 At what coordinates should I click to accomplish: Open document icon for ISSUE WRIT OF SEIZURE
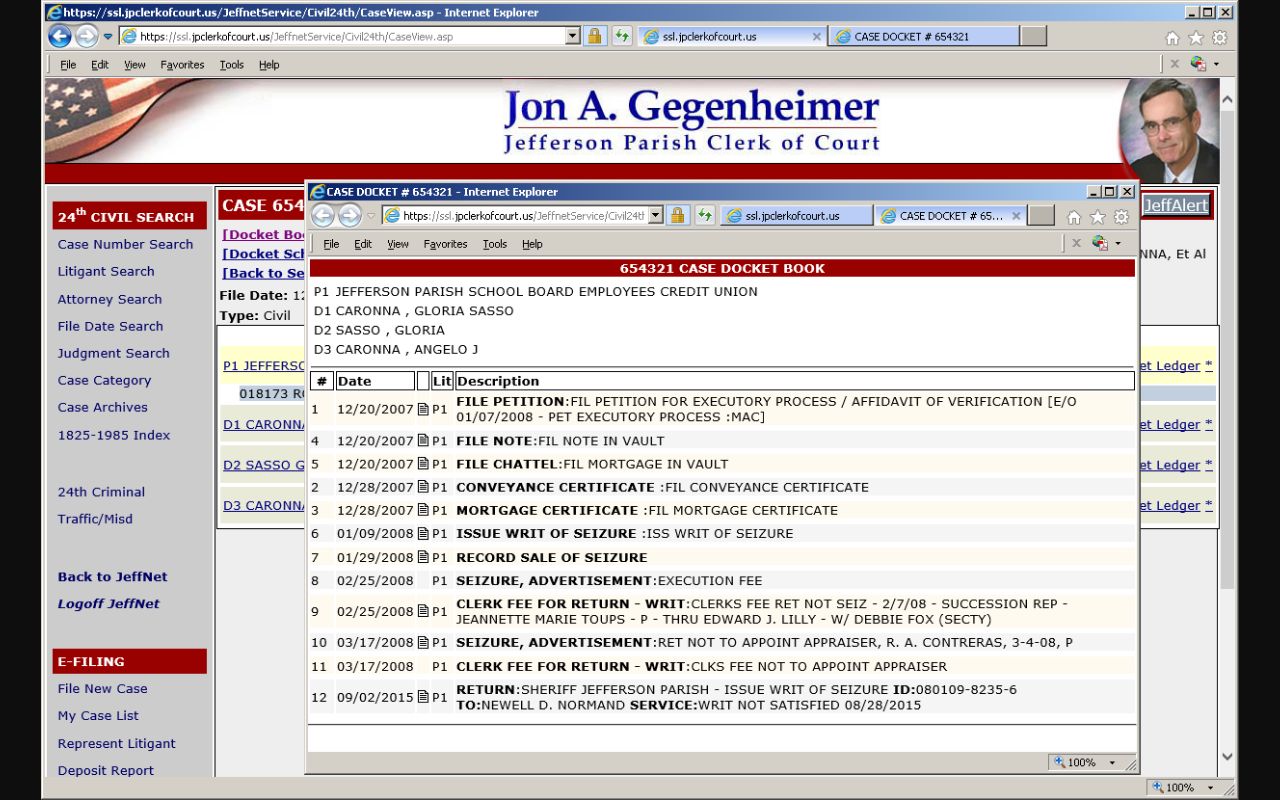pyautogui.click(x=423, y=534)
